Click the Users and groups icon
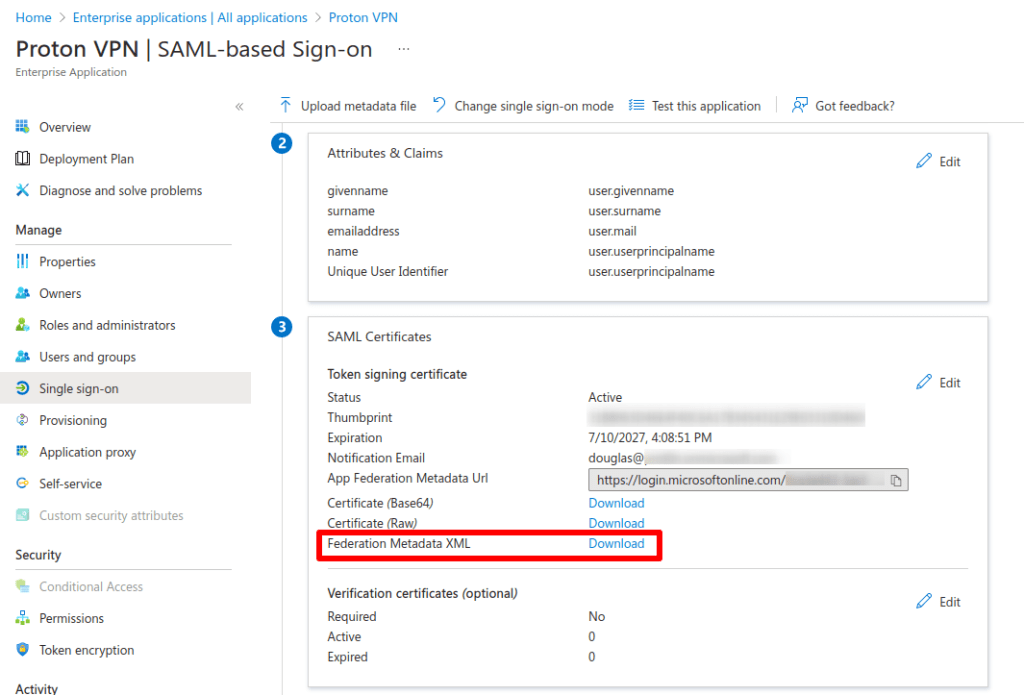Image resolution: width=1024 pixels, height=695 pixels. pyautogui.click(x=22, y=357)
